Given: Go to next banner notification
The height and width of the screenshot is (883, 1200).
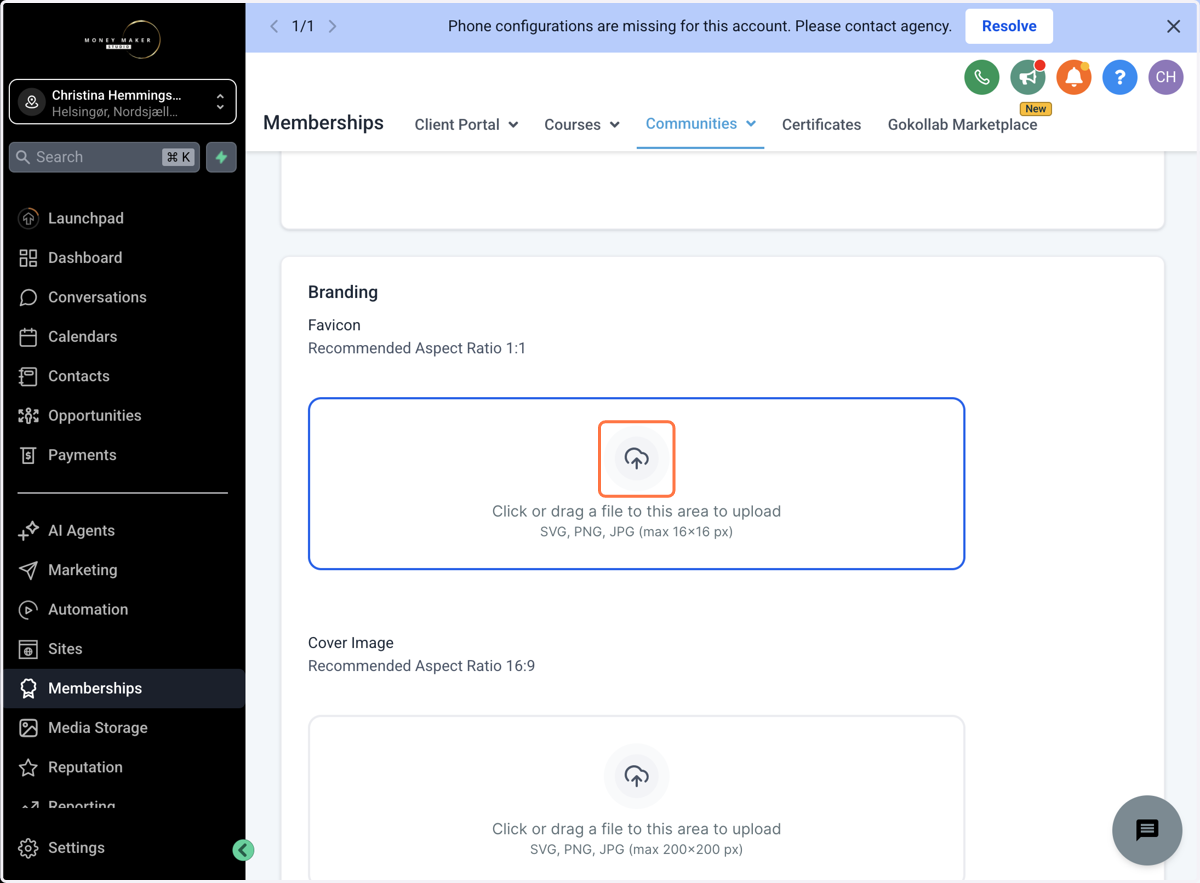Looking at the screenshot, I should point(333,26).
